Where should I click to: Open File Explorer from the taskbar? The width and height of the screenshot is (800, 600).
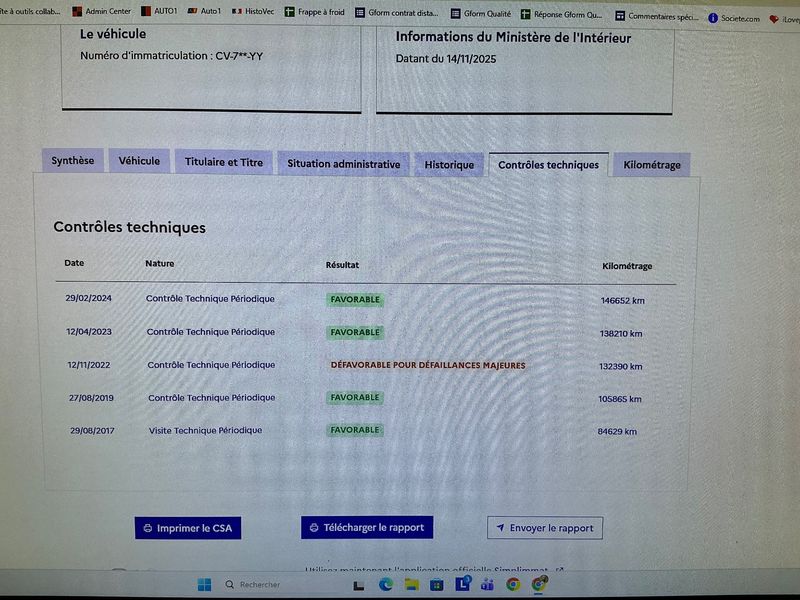[411, 584]
